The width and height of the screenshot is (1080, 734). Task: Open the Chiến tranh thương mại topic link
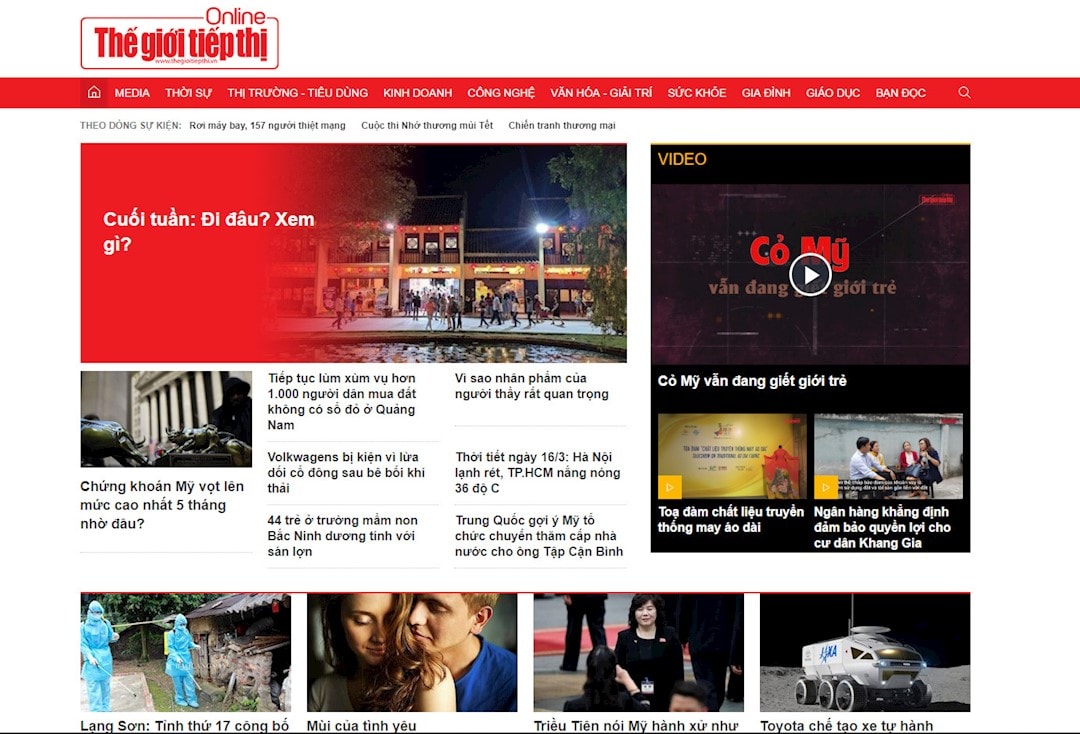pyautogui.click(x=561, y=126)
